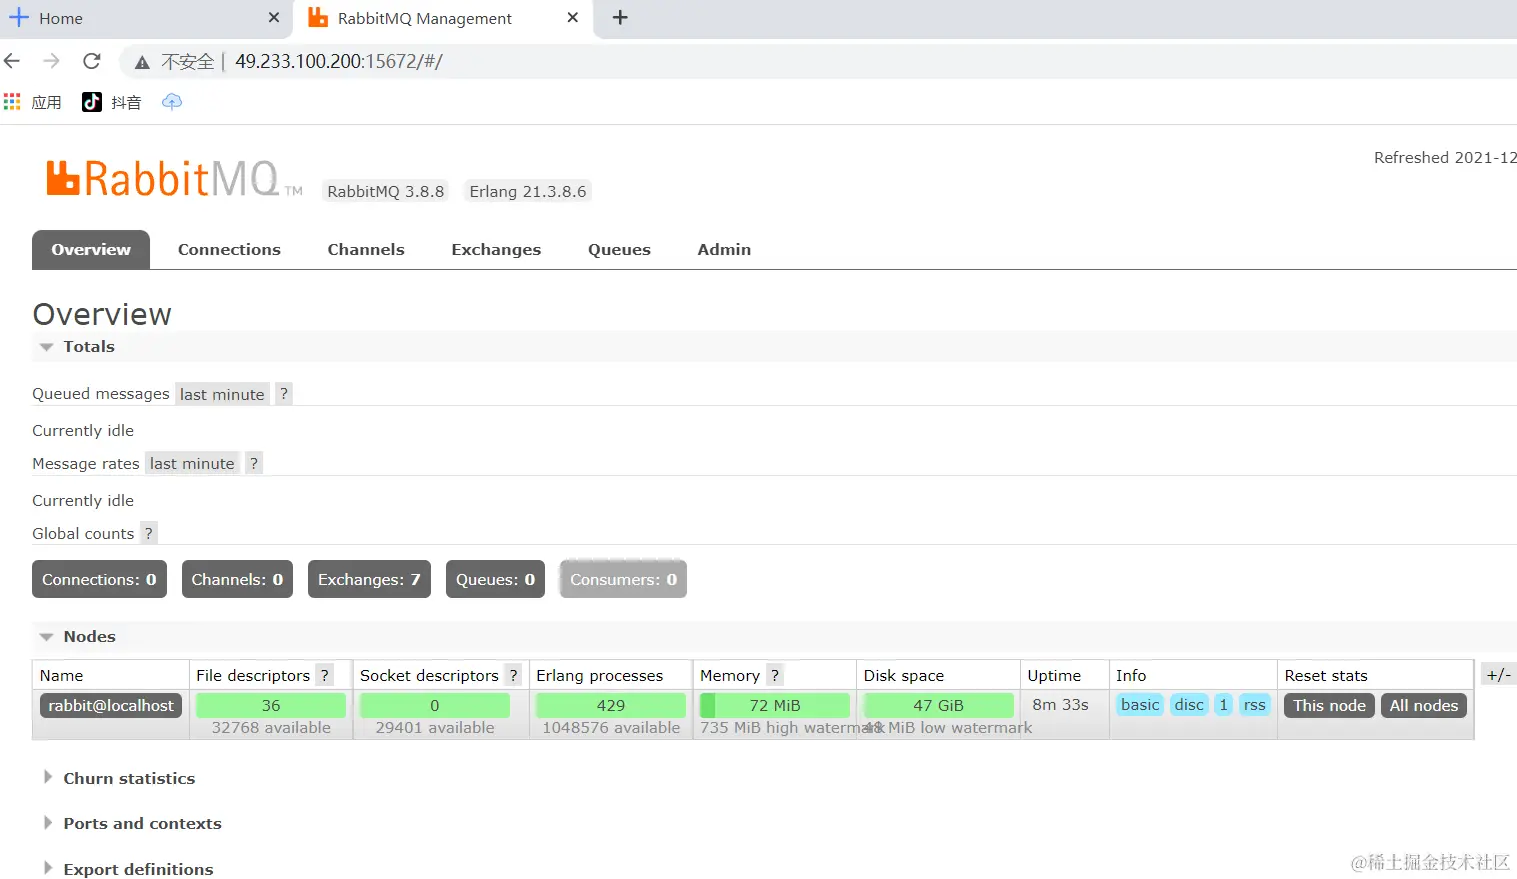Click the disc info tag
The height and width of the screenshot is (879, 1517).
pos(1189,705)
